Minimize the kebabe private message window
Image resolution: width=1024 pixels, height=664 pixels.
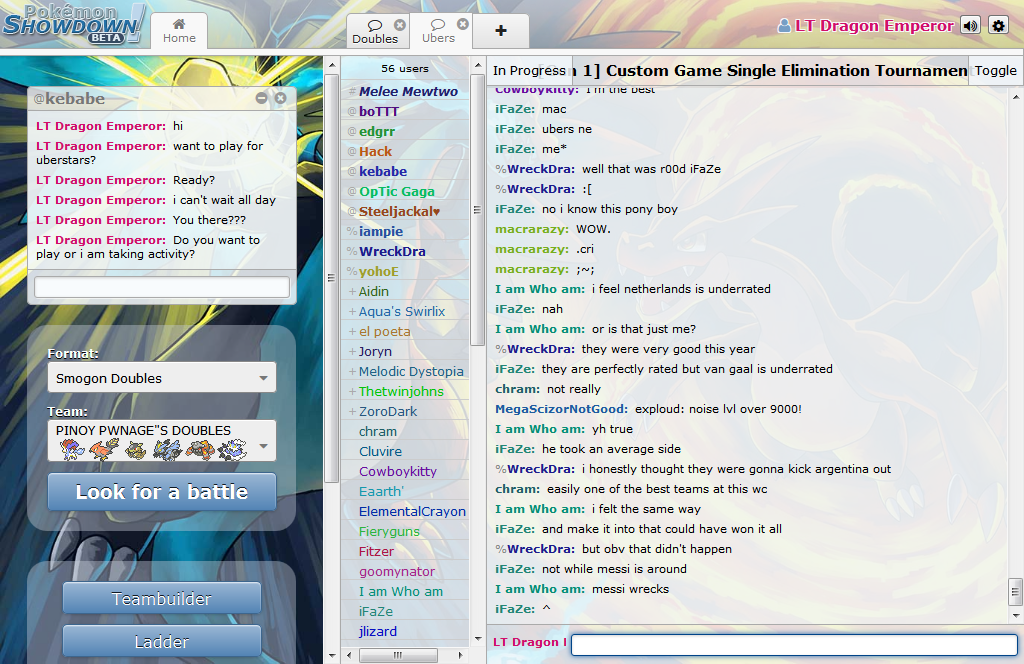pos(262,98)
